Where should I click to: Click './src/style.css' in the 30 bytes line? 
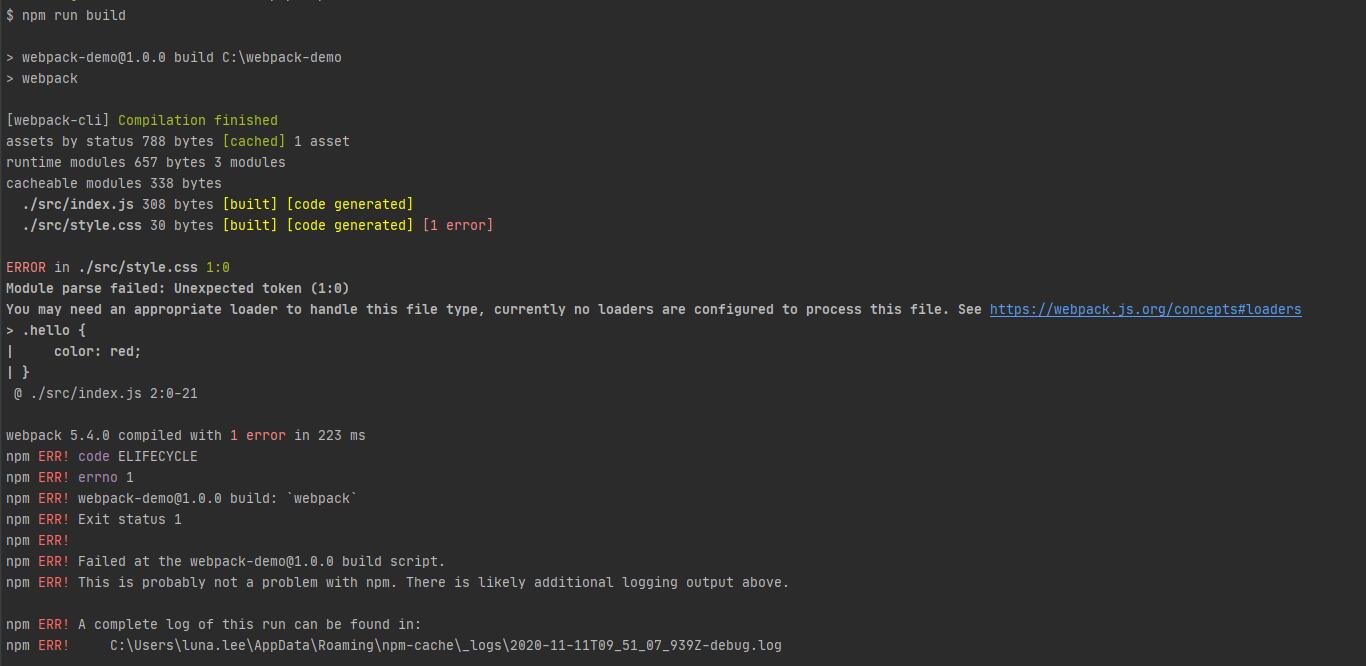click(81, 226)
